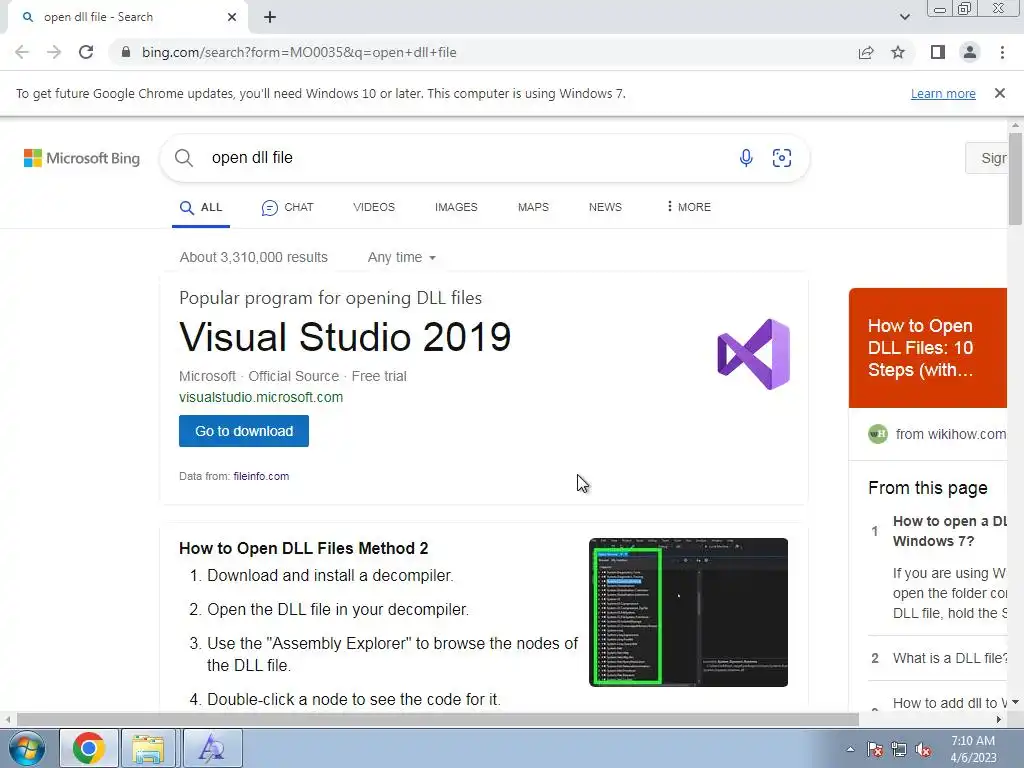This screenshot has height=768, width=1024.
Task: Click the muted volume tray icon
Action: coord(923,749)
